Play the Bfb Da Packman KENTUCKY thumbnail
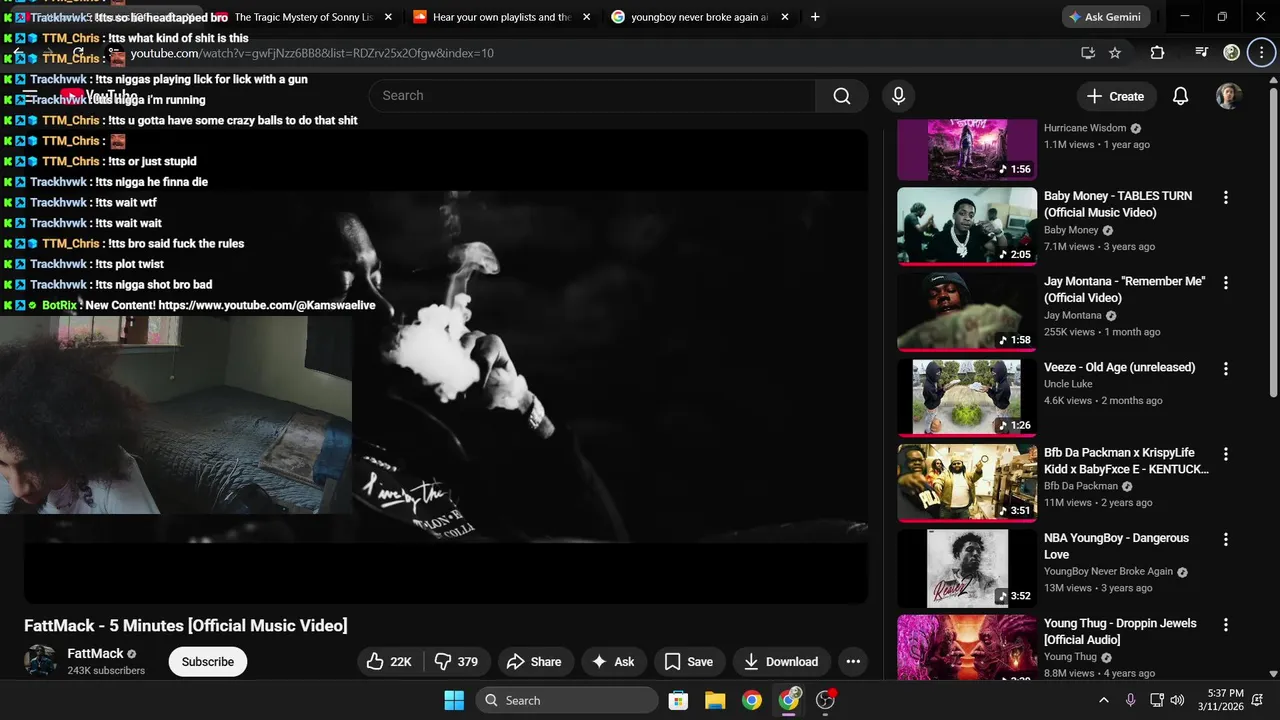Viewport: 1280px width, 720px height. pos(967,483)
